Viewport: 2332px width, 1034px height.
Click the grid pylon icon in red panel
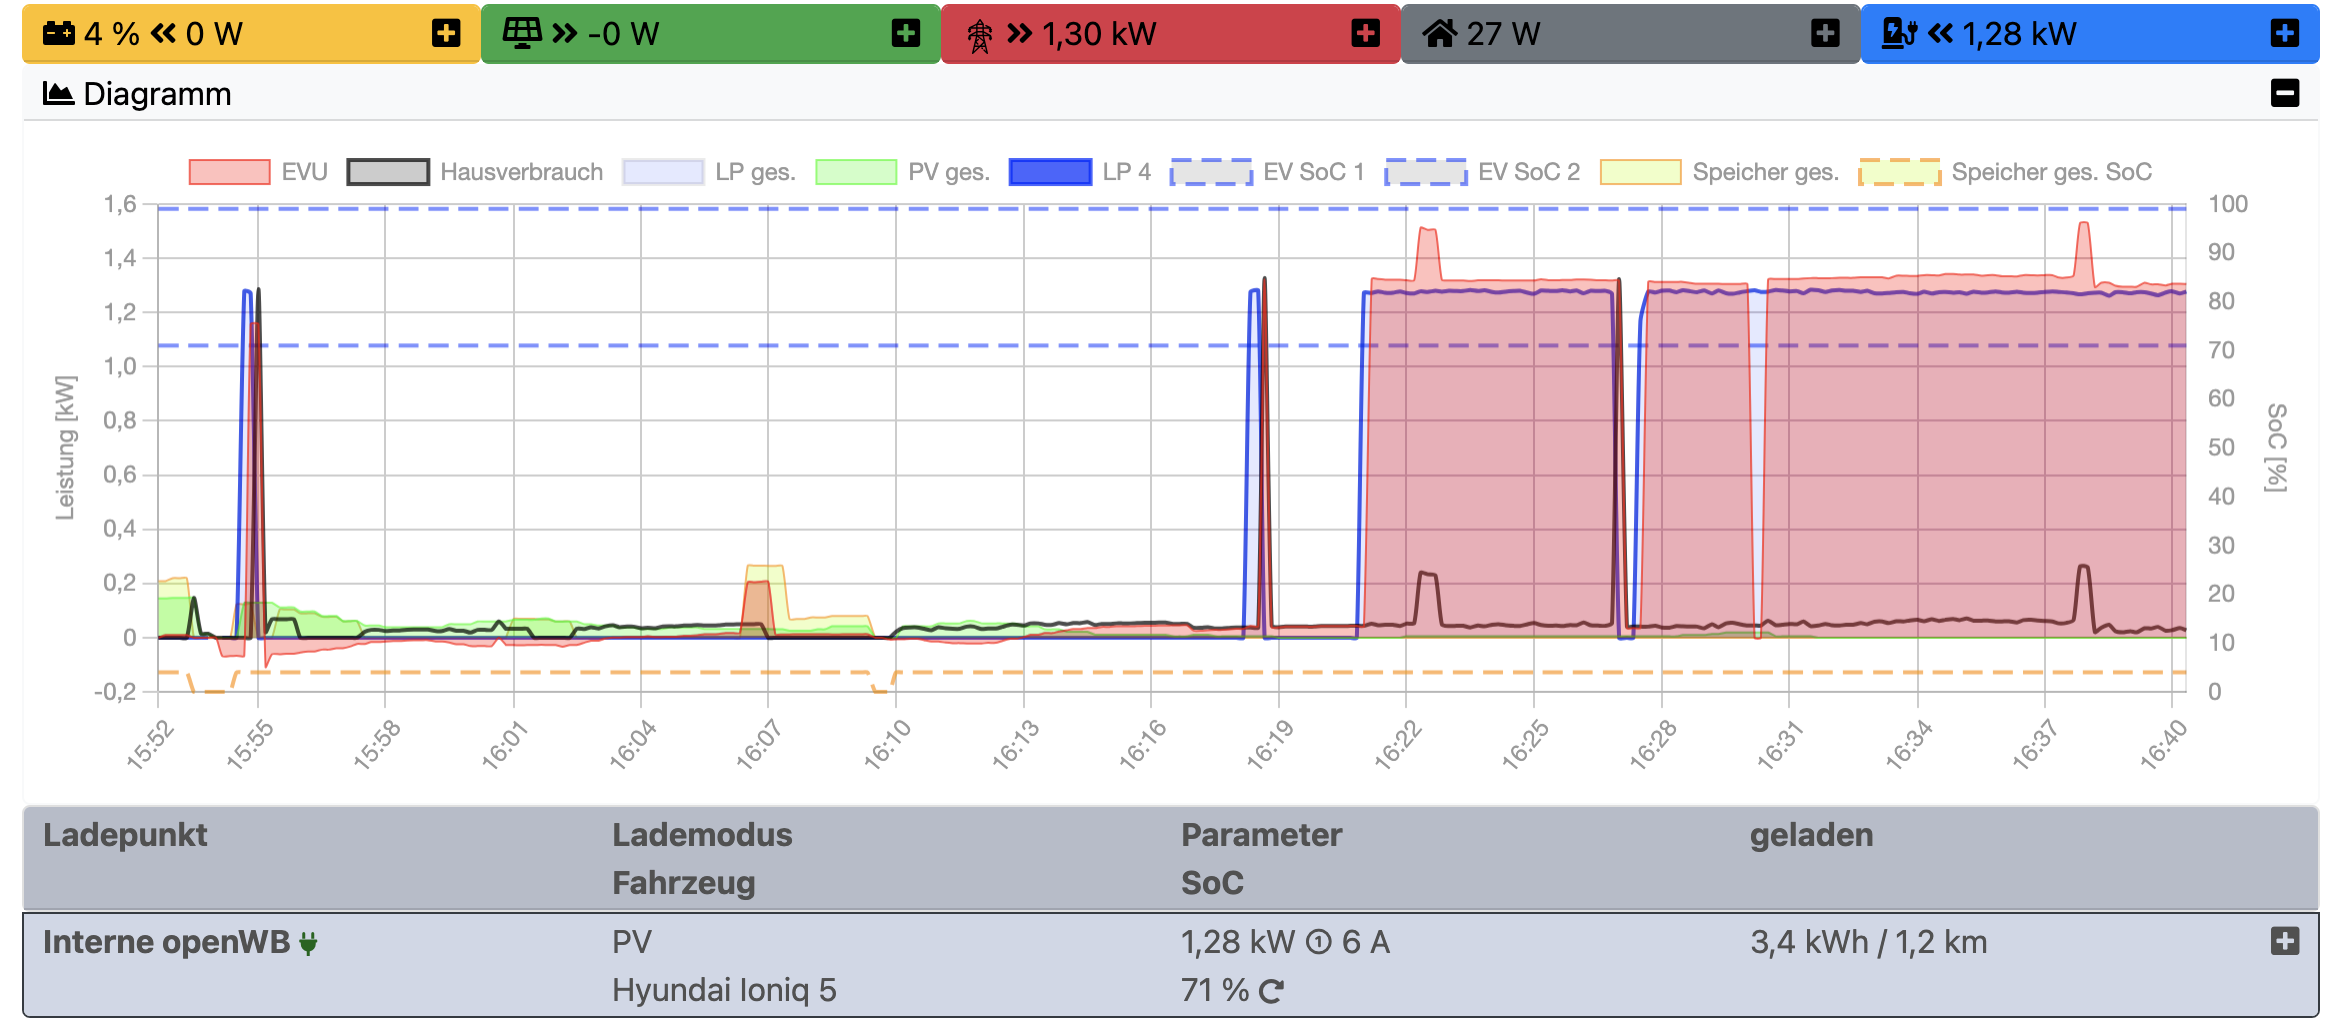tap(980, 35)
